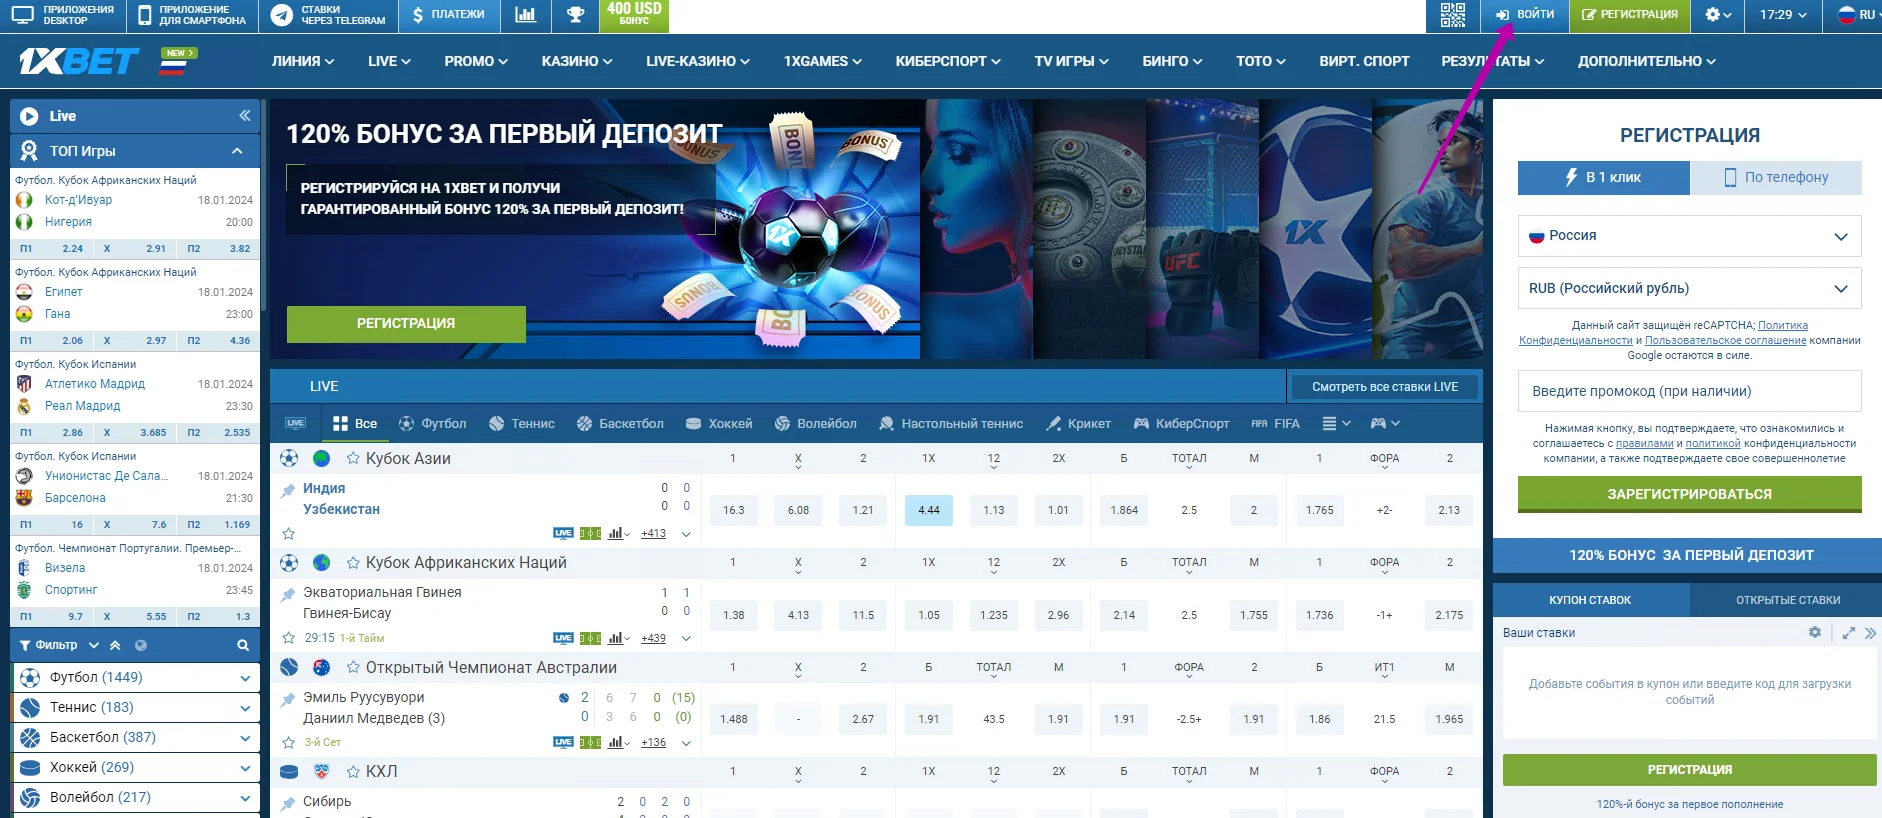The width and height of the screenshot is (1882, 818).
Task: Pin the Сибирь match with pin icon
Action: tap(288, 803)
